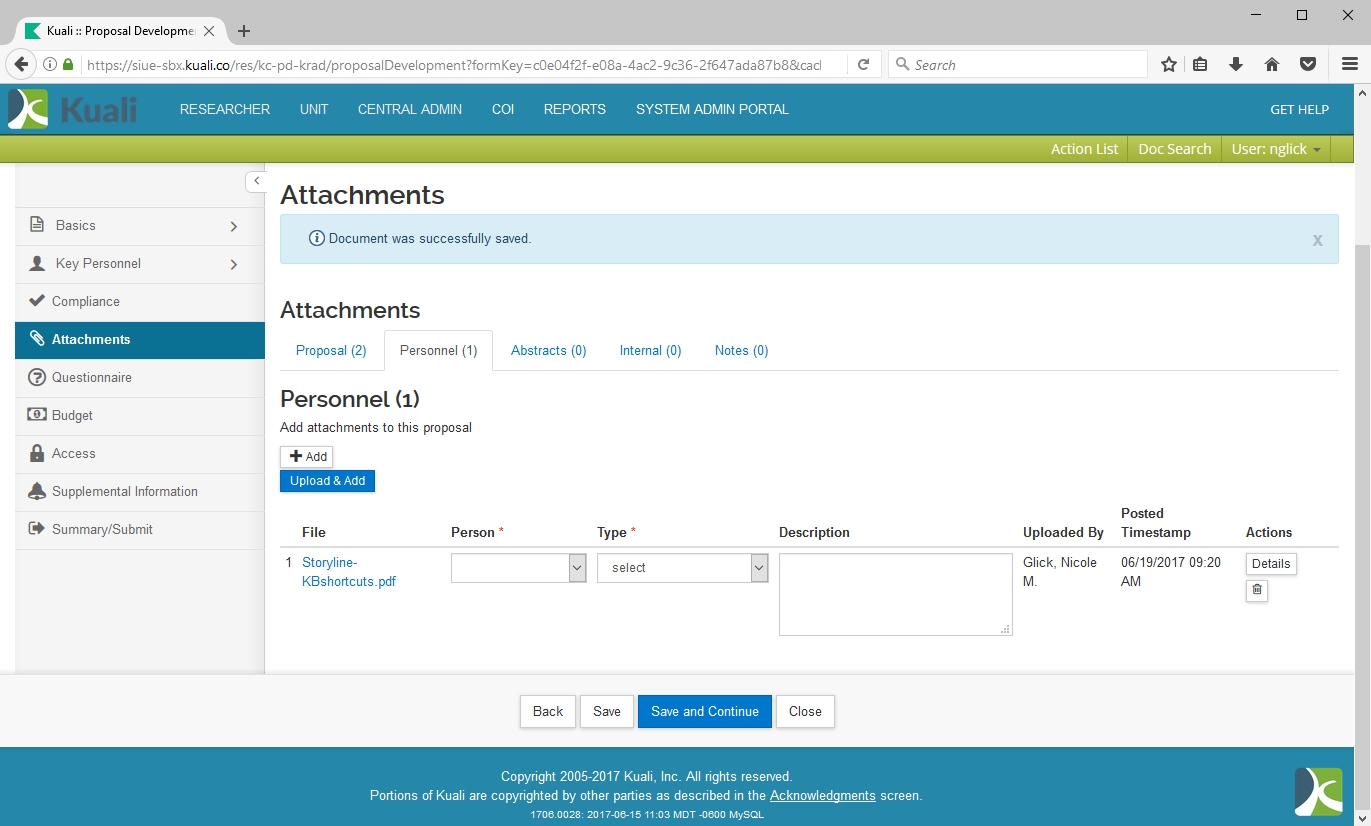Open the Firefox hamburger menu

pyautogui.click(x=1349, y=65)
